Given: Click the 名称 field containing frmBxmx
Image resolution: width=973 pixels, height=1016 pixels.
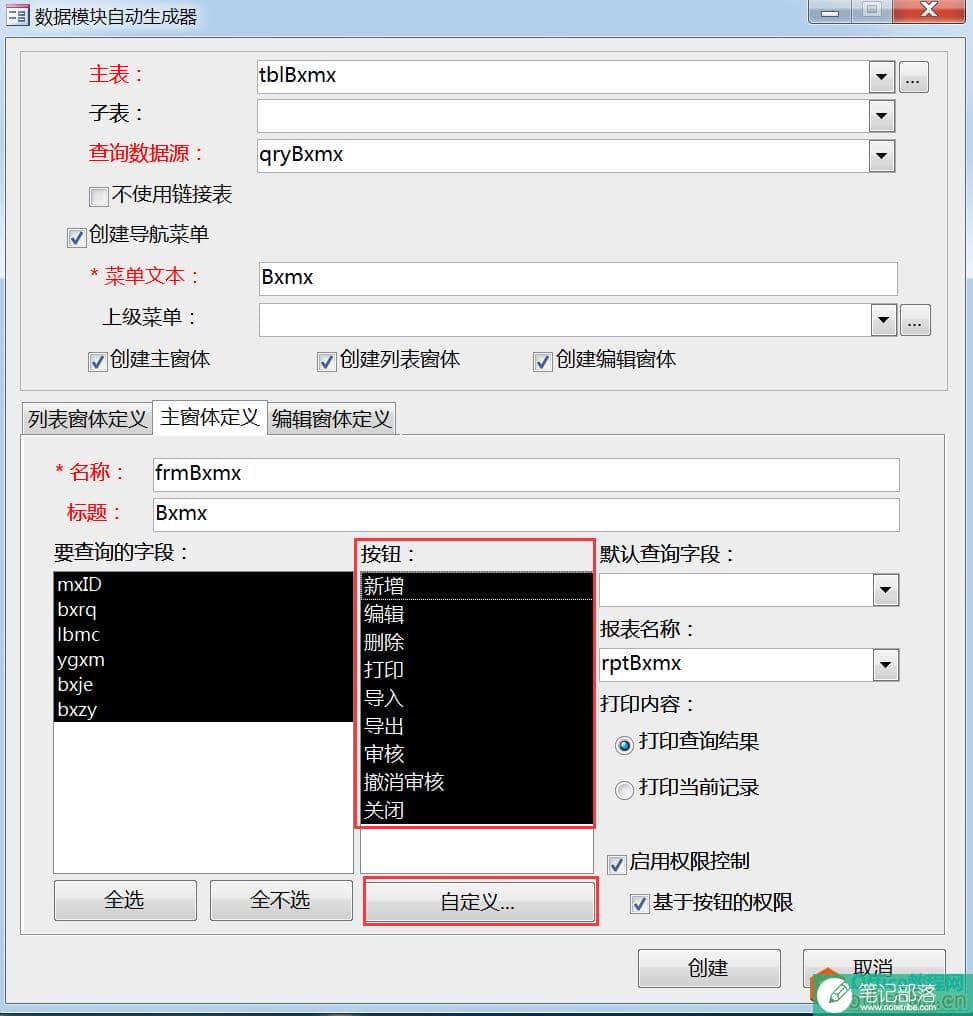Looking at the screenshot, I should click(526, 475).
